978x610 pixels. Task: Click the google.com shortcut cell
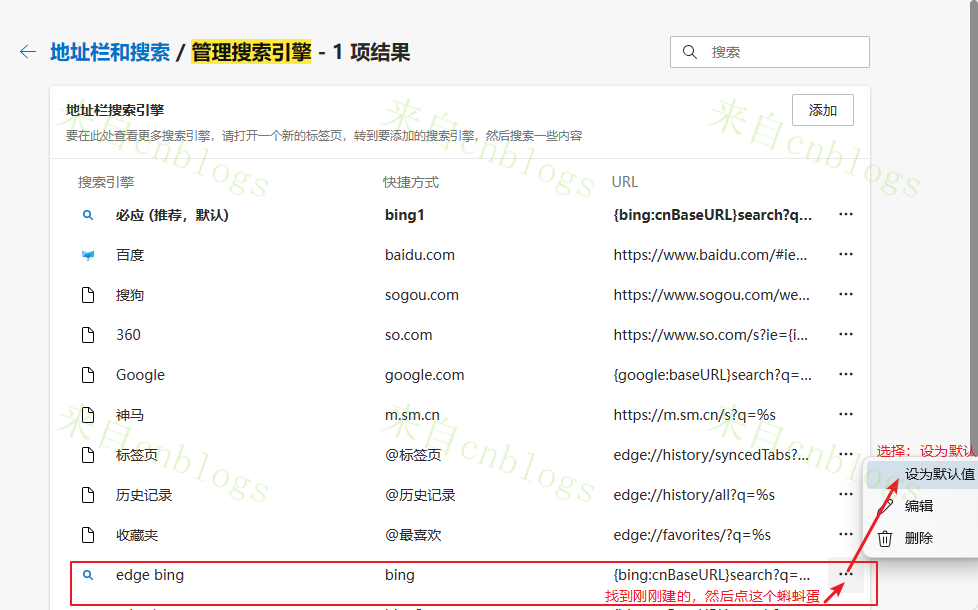click(x=424, y=375)
